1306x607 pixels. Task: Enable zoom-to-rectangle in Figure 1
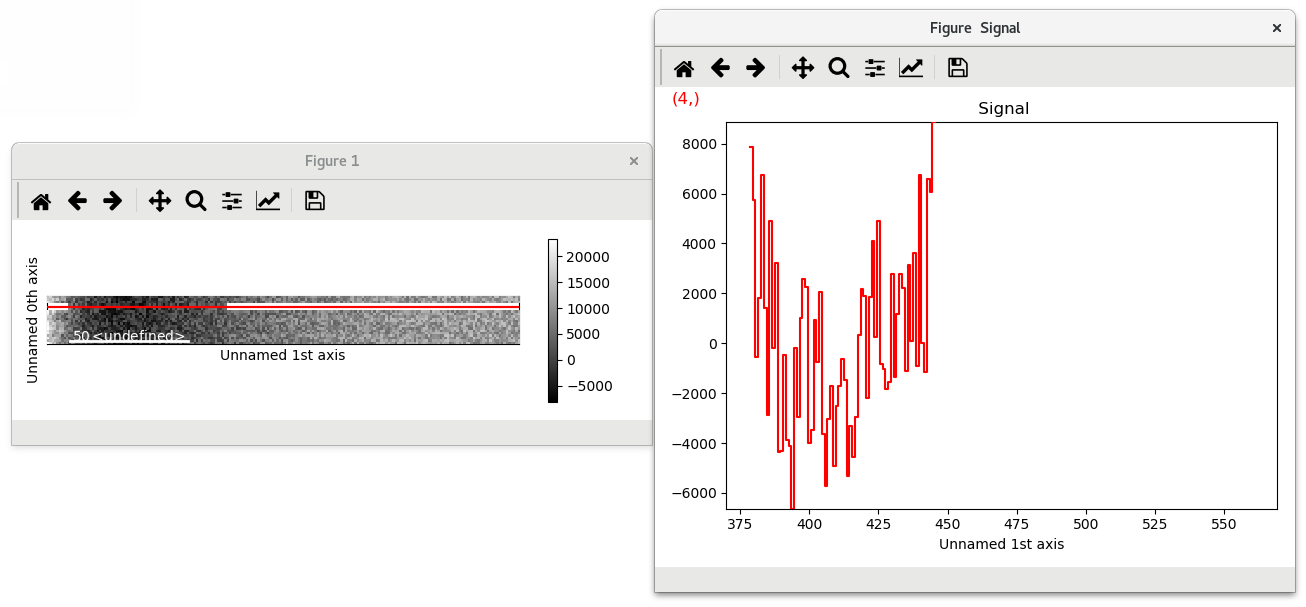coord(195,201)
